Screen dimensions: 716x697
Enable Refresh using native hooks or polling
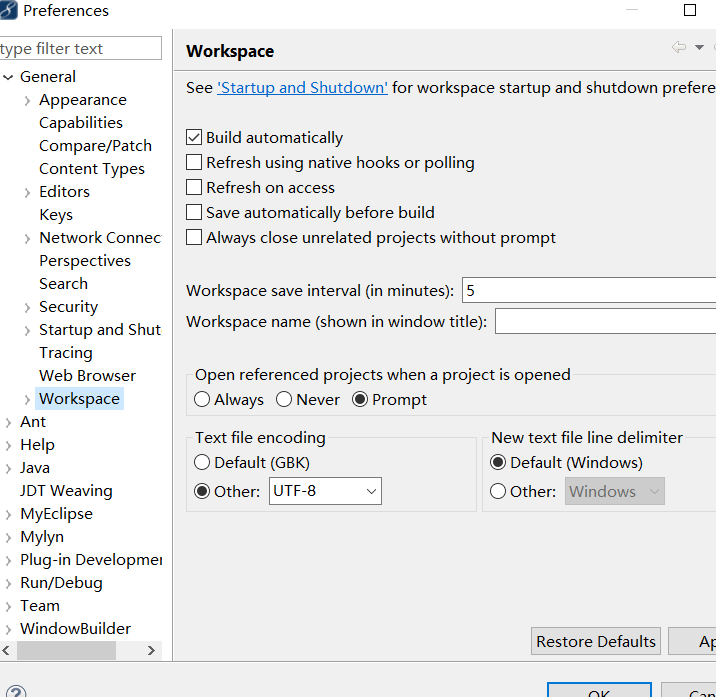pos(194,162)
